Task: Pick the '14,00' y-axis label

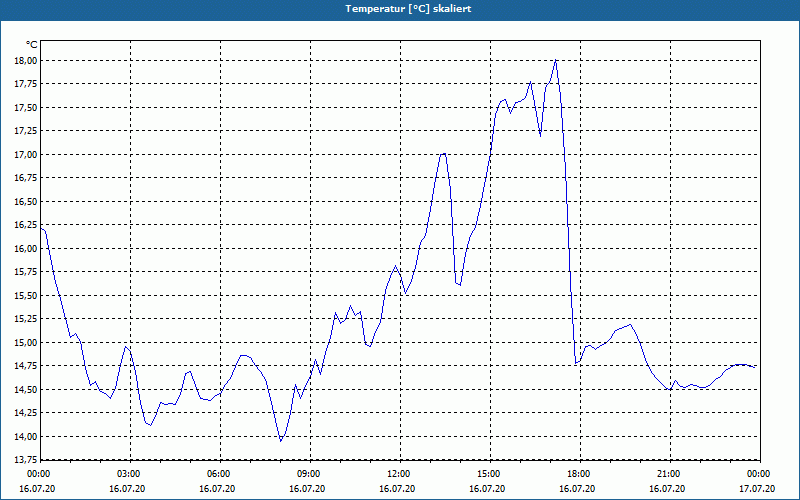Action: click(x=26, y=436)
